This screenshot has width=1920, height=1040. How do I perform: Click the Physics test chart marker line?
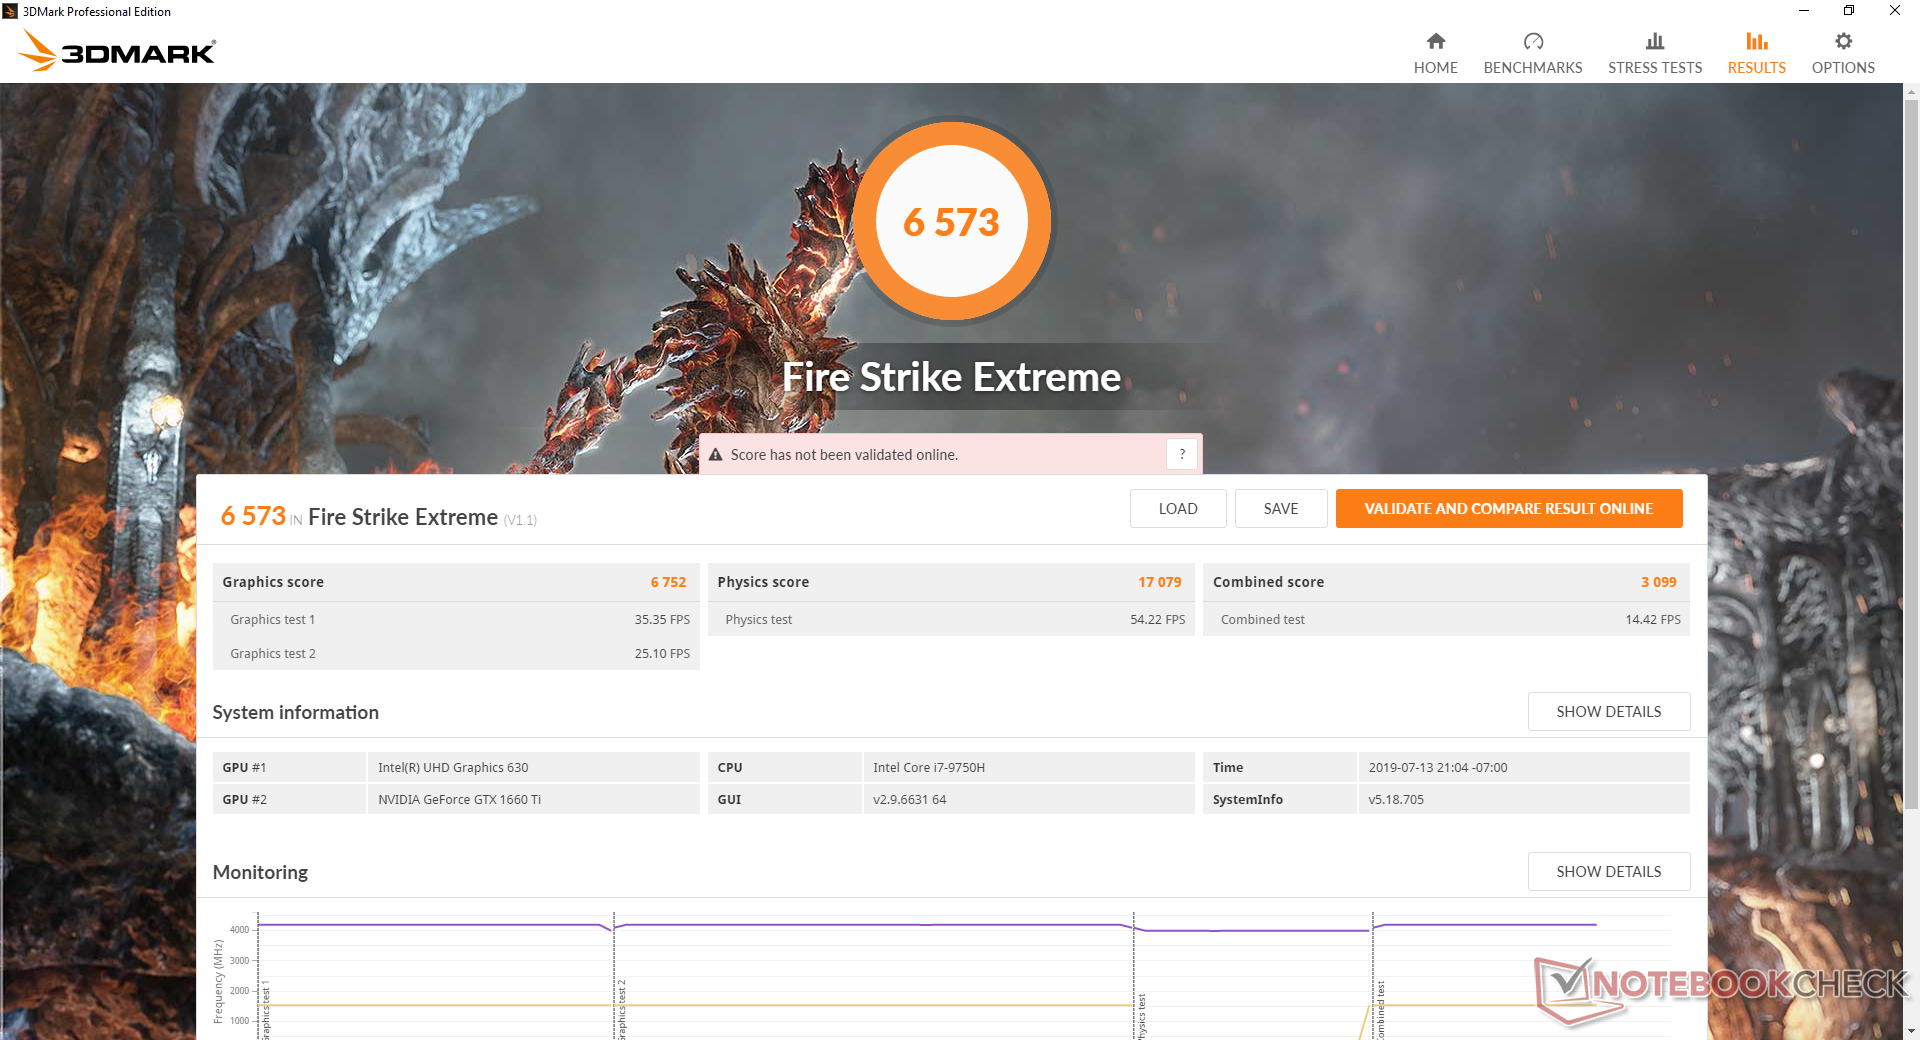point(1133,975)
